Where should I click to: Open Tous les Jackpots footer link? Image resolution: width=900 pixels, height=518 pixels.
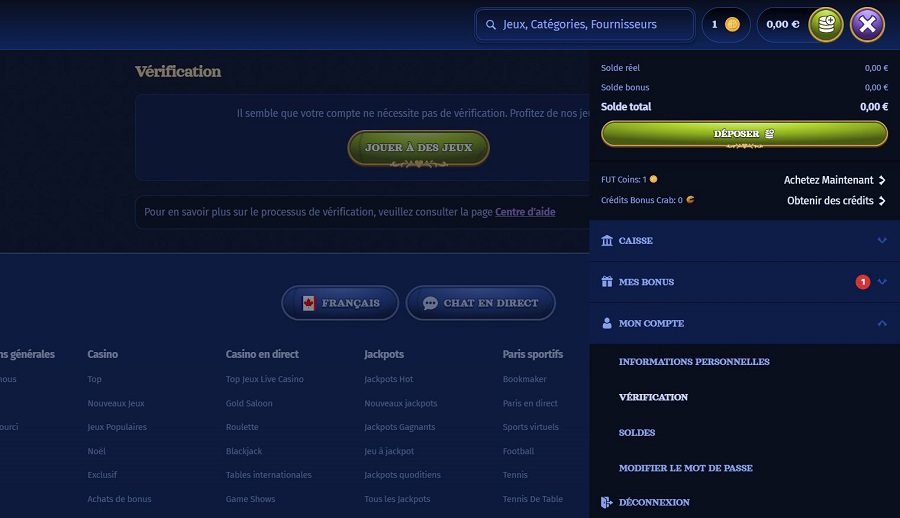click(x=397, y=499)
